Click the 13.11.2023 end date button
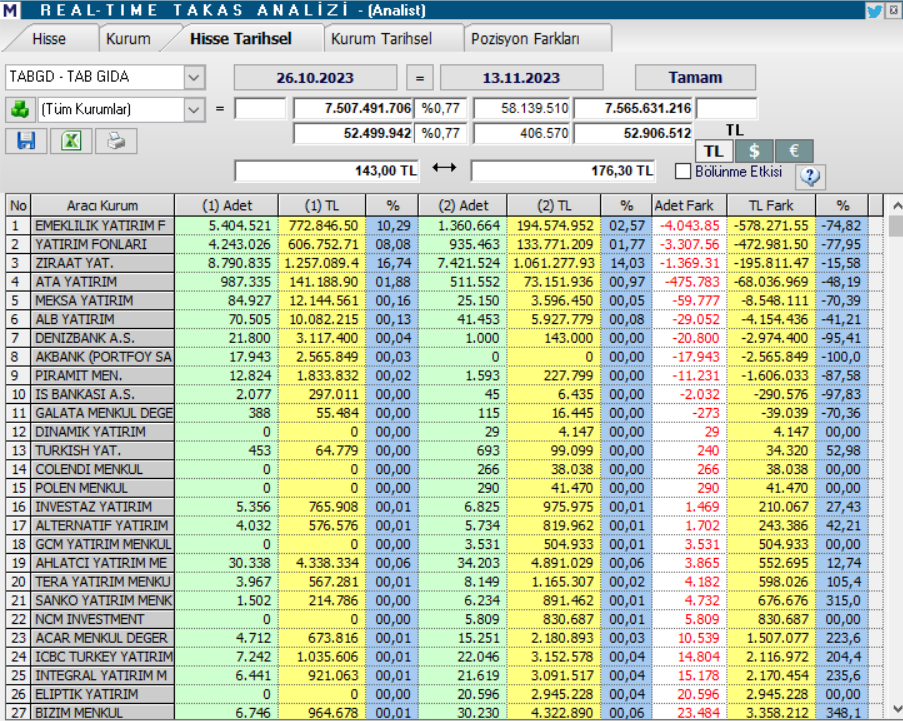This screenshot has width=903, height=721. pos(521,77)
